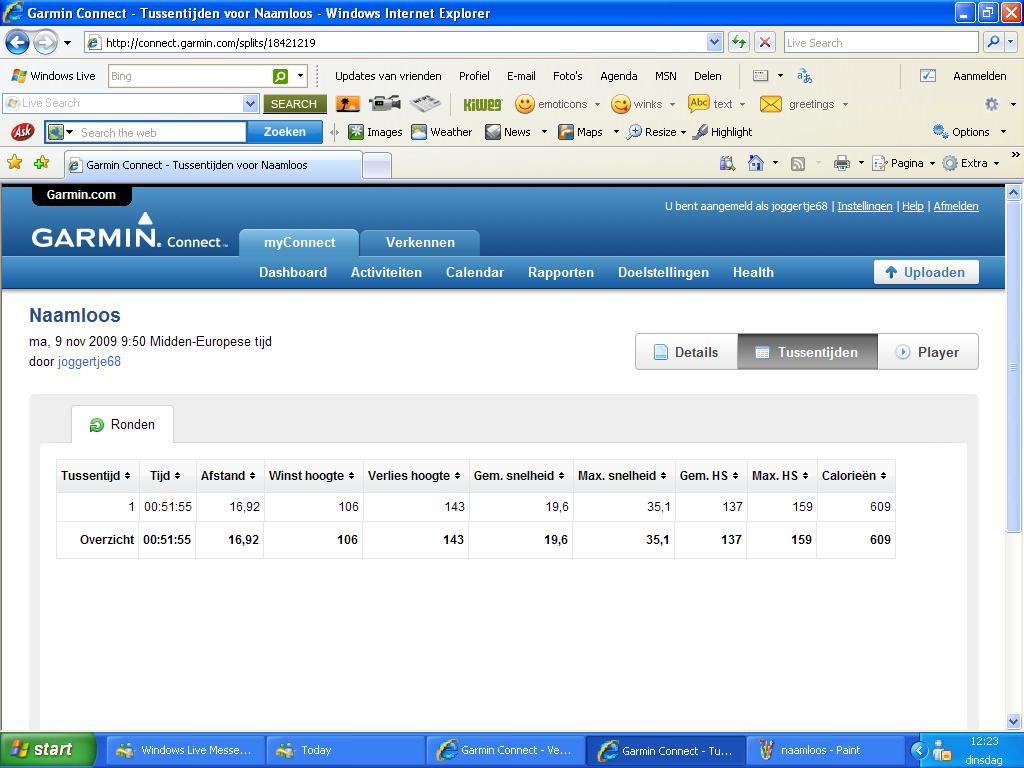Click the Ask Search the web field

(x=162, y=133)
